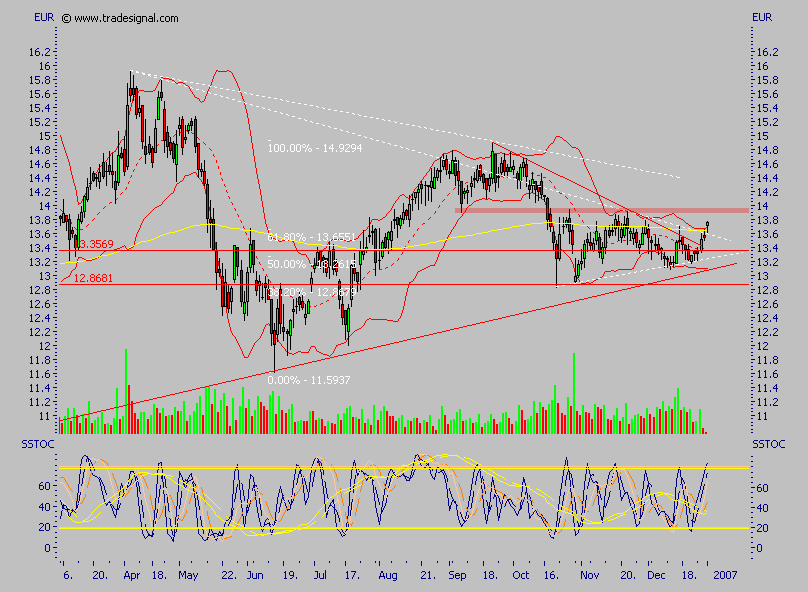Image resolution: width=808 pixels, height=592 pixels.
Task: Select the Jun marker on the date axis
Action: pyautogui.click(x=256, y=577)
